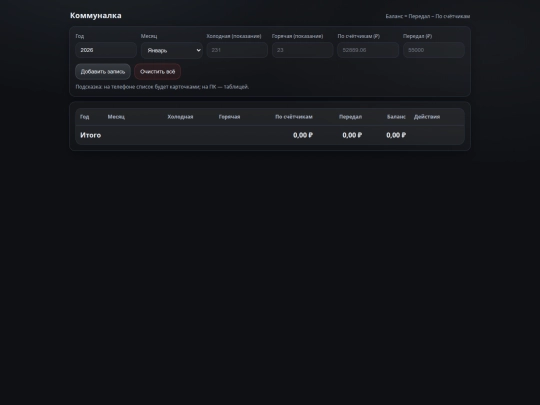Click the Передал table column header
This screenshot has height=405, width=540.
click(x=350, y=117)
